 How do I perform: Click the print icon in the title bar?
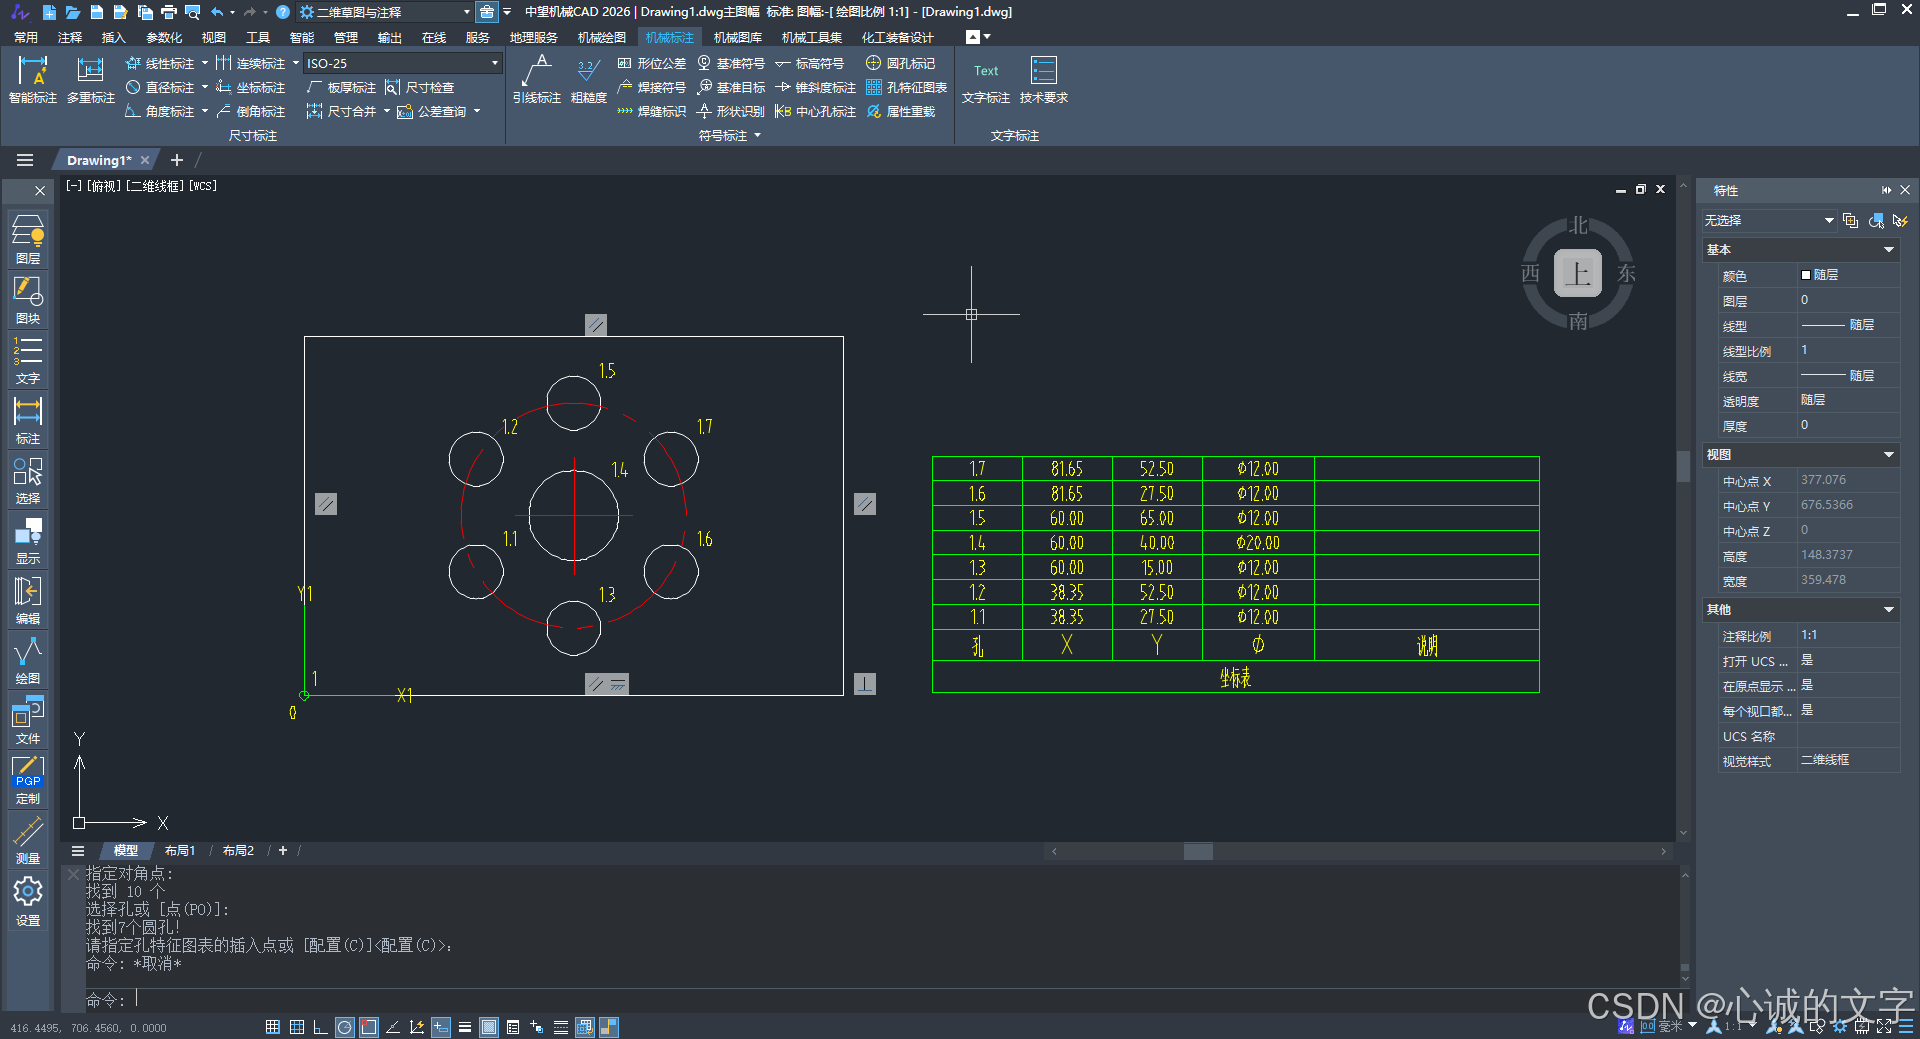point(168,12)
